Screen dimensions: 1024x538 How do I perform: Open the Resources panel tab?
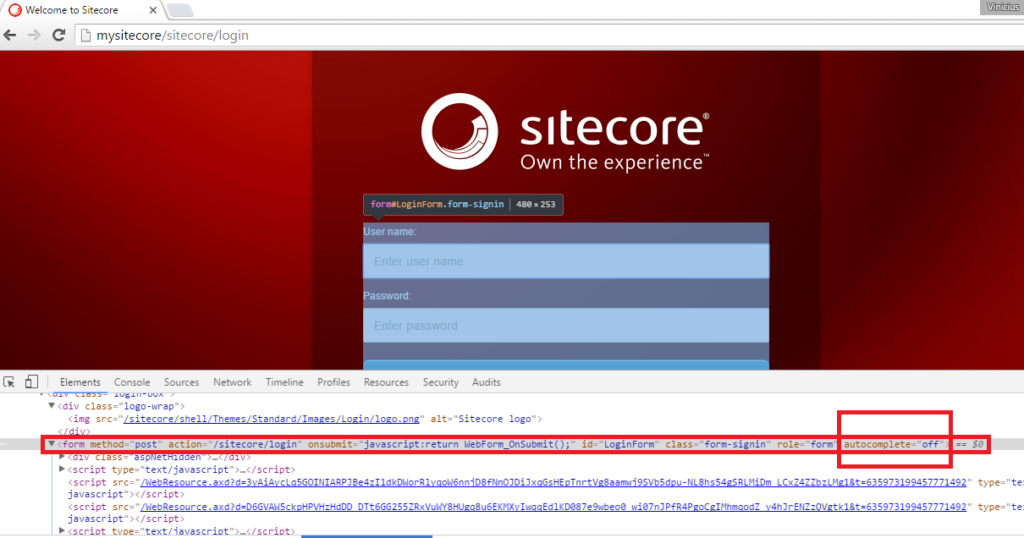click(x=386, y=383)
